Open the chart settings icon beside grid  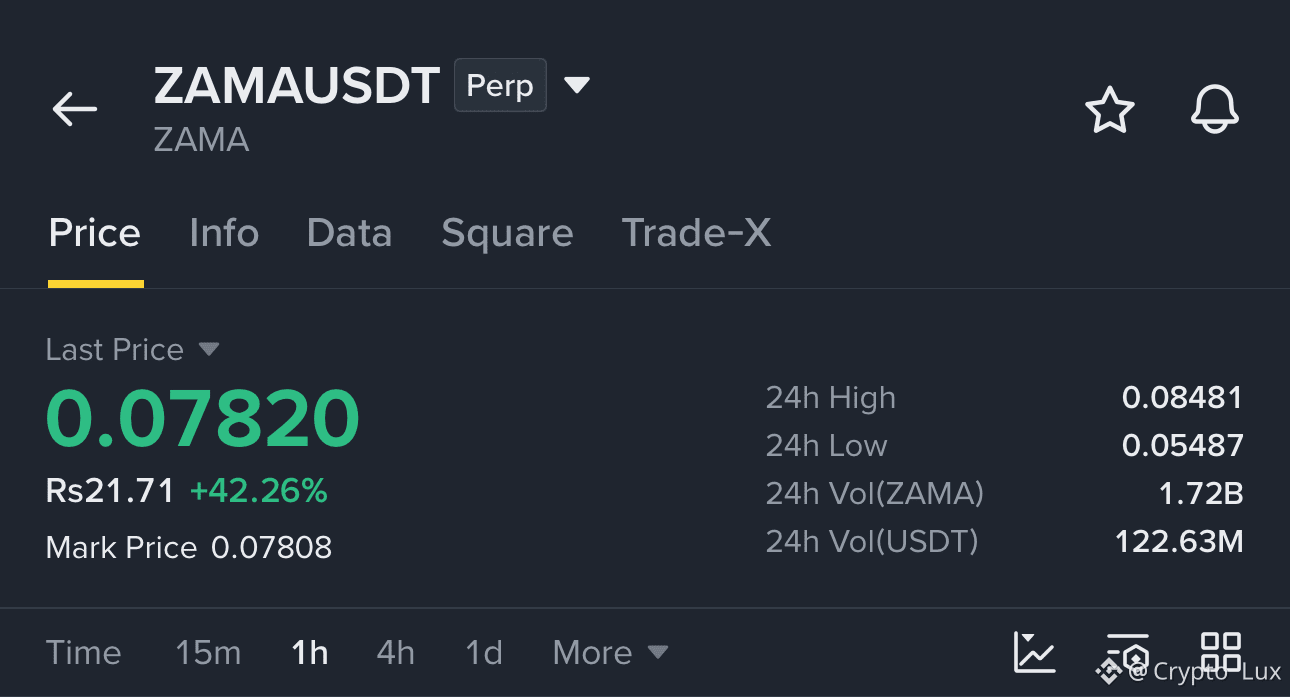(1128, 653)
